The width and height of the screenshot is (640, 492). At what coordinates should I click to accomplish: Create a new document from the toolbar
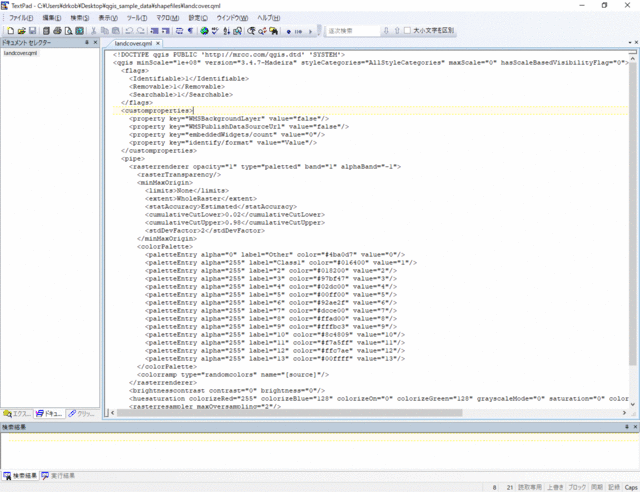[11, 31]
